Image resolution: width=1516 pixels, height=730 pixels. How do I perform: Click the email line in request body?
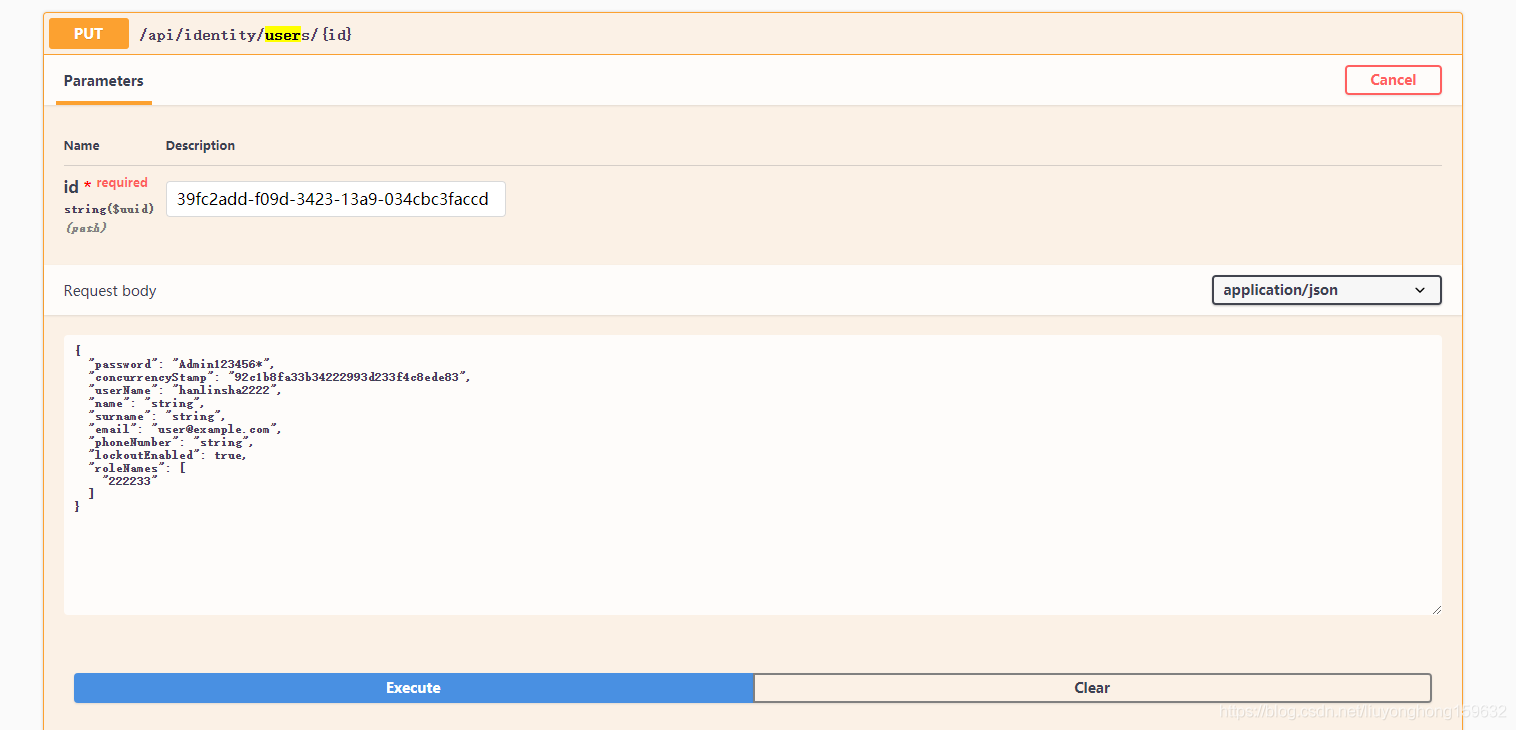pos(185,429)
